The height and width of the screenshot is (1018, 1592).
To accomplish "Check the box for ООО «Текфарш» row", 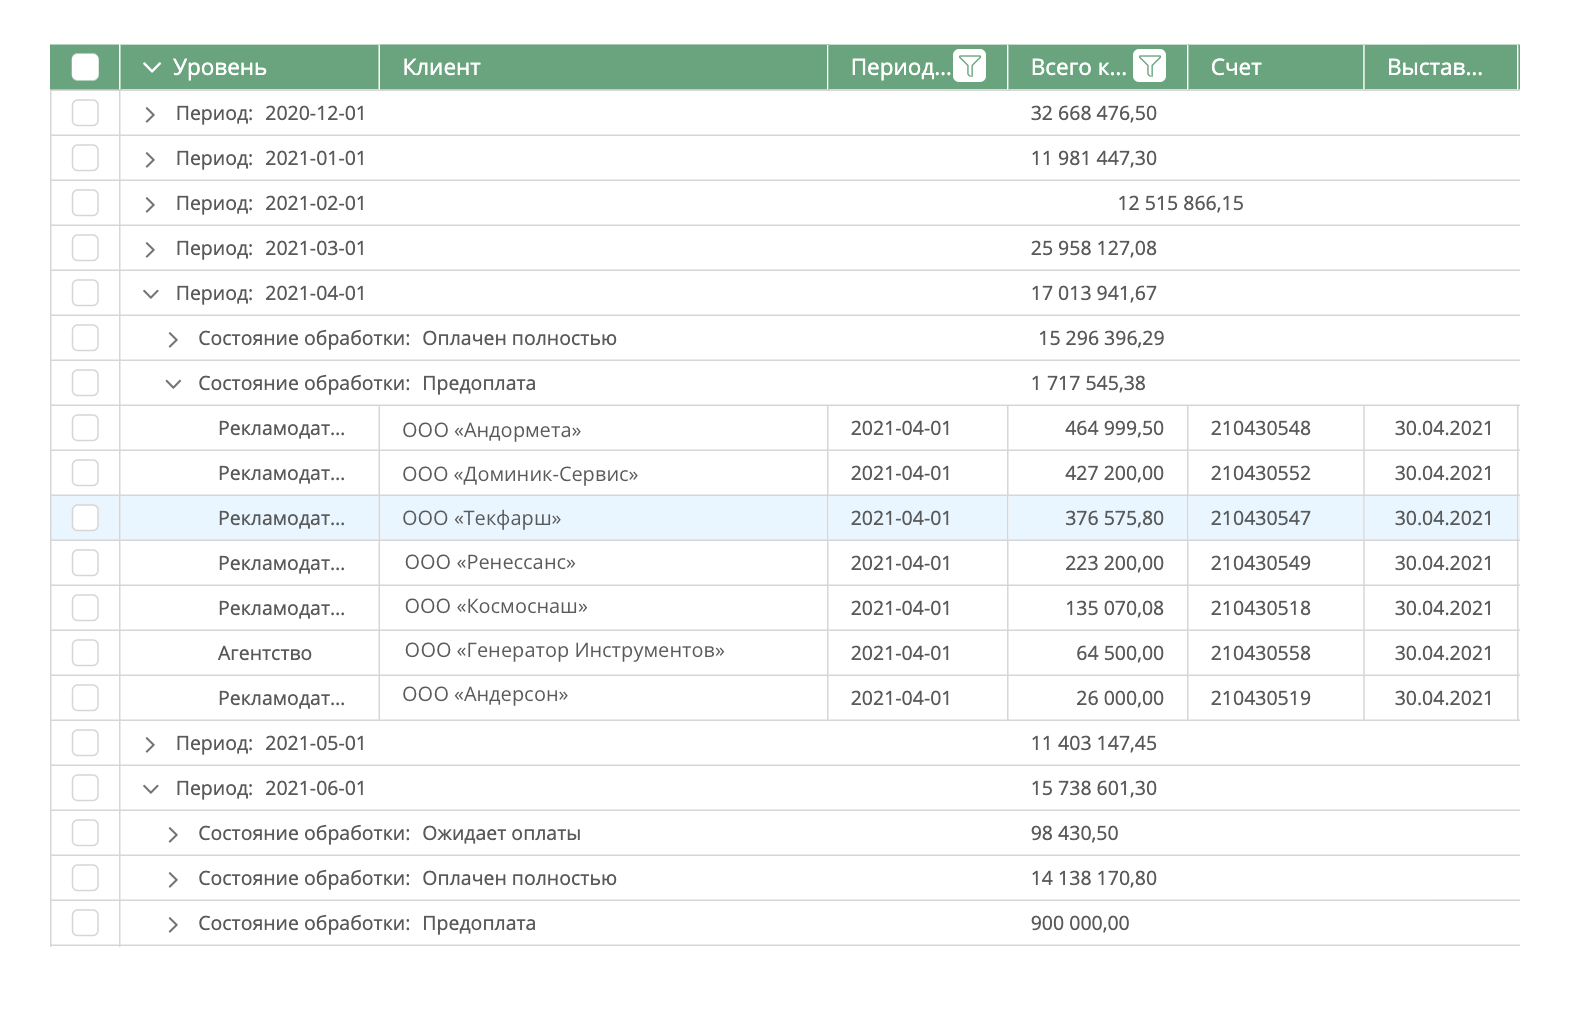I will pyautogui.click(x=86, y=518).
